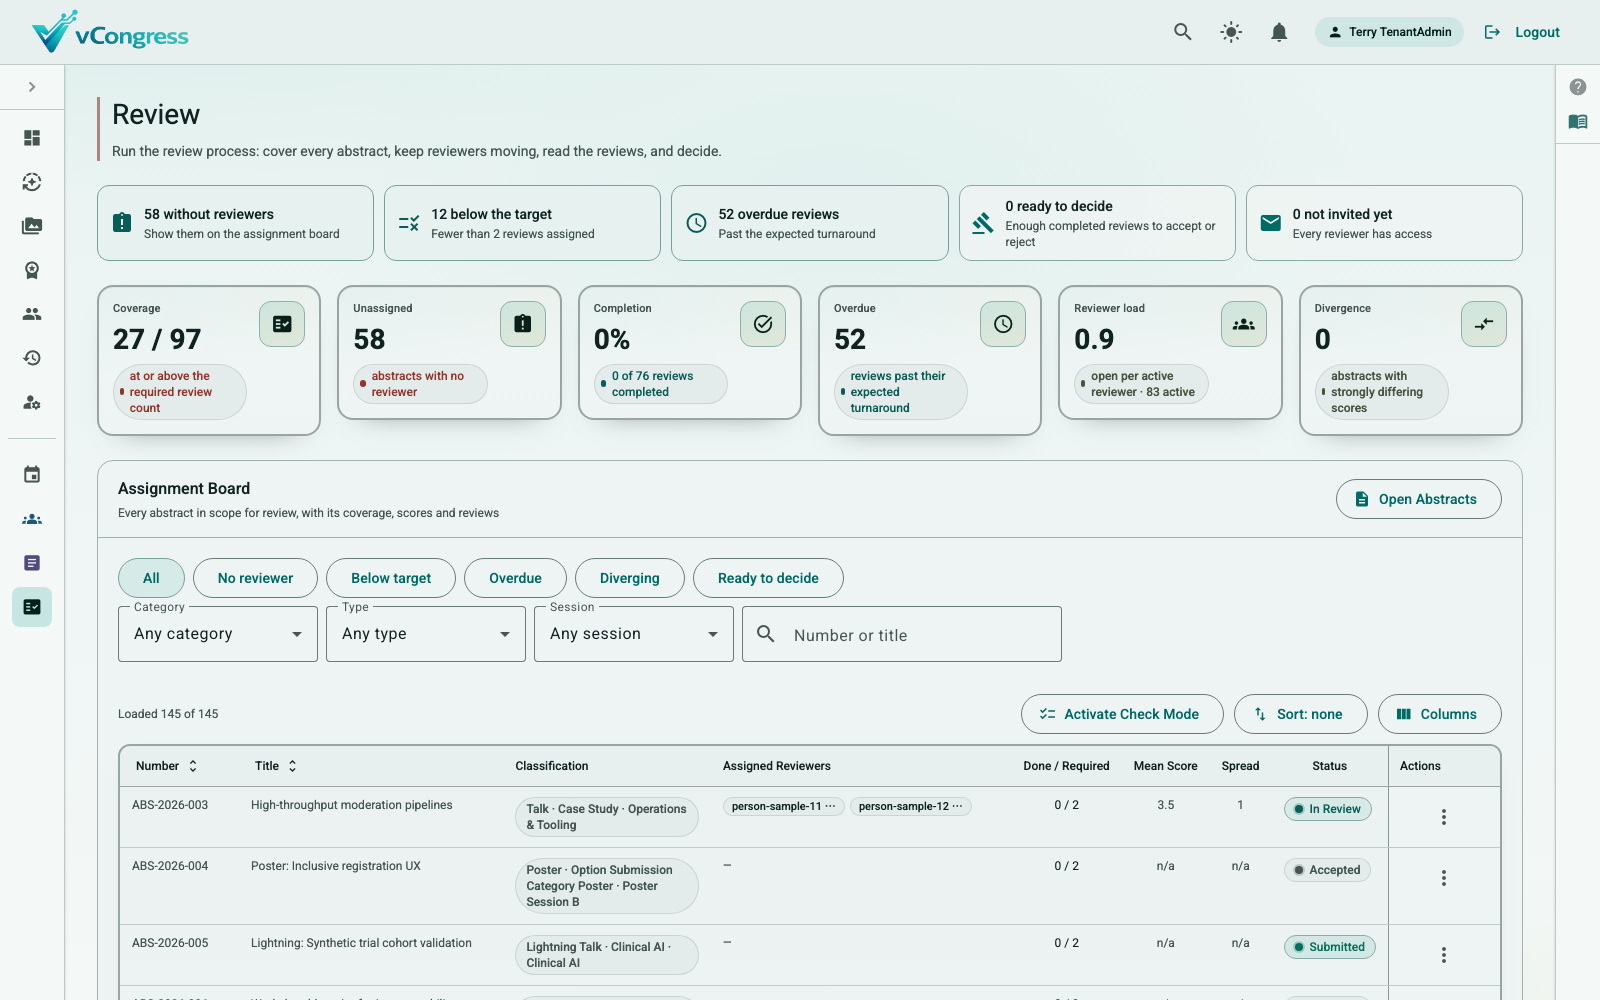Select the Overdue filter chip
The width and height of the screenshot is (1600, 1000).
515,578
